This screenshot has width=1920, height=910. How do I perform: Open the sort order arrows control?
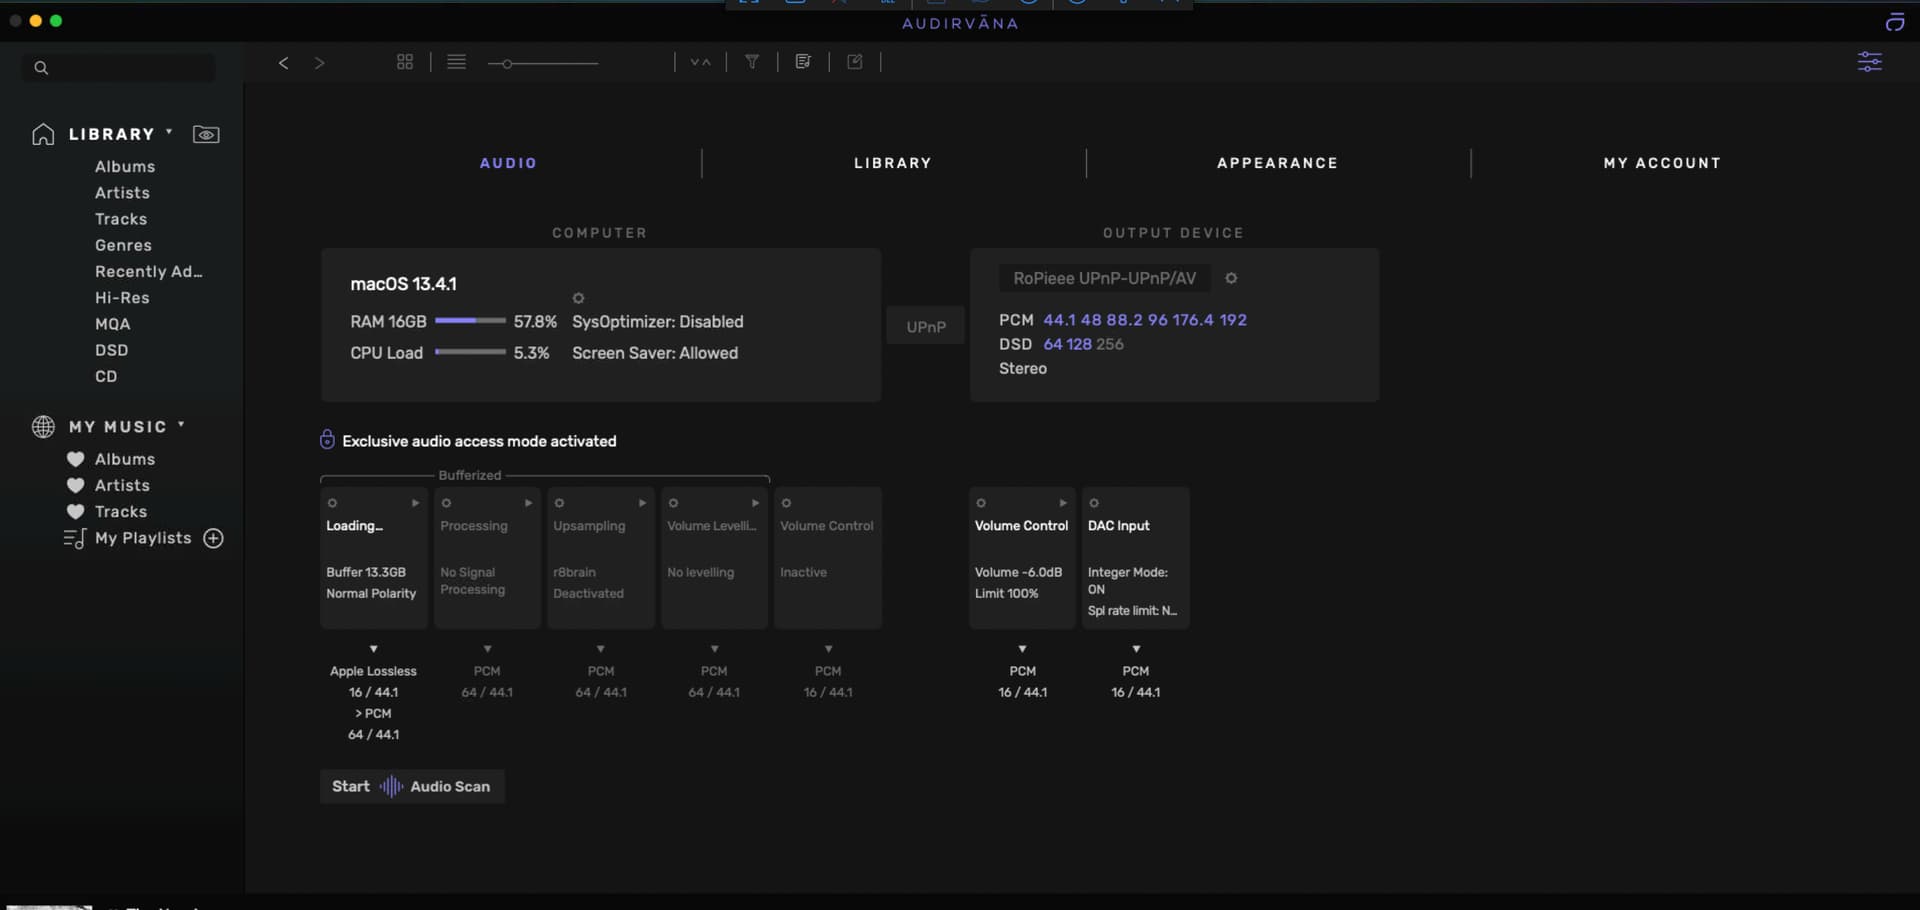coord(701,62)
